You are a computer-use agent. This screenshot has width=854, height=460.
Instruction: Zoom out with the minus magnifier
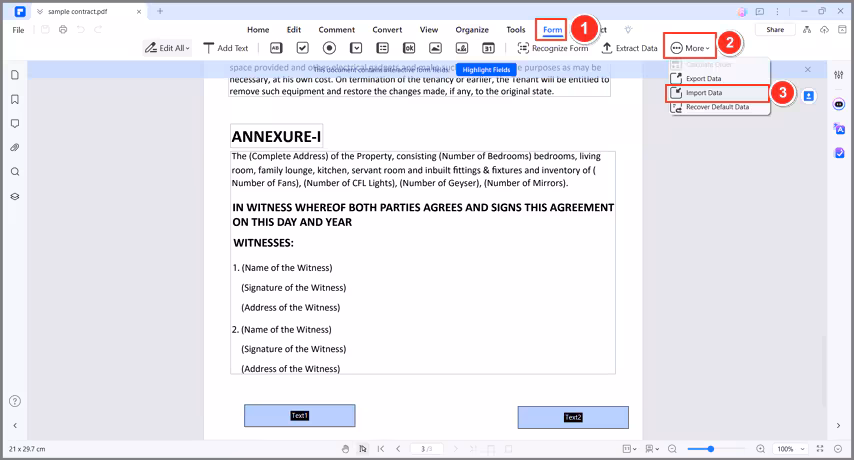tap(673, 449)
